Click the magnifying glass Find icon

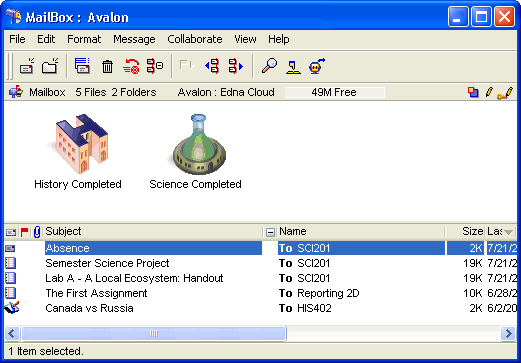coord(269,65)
